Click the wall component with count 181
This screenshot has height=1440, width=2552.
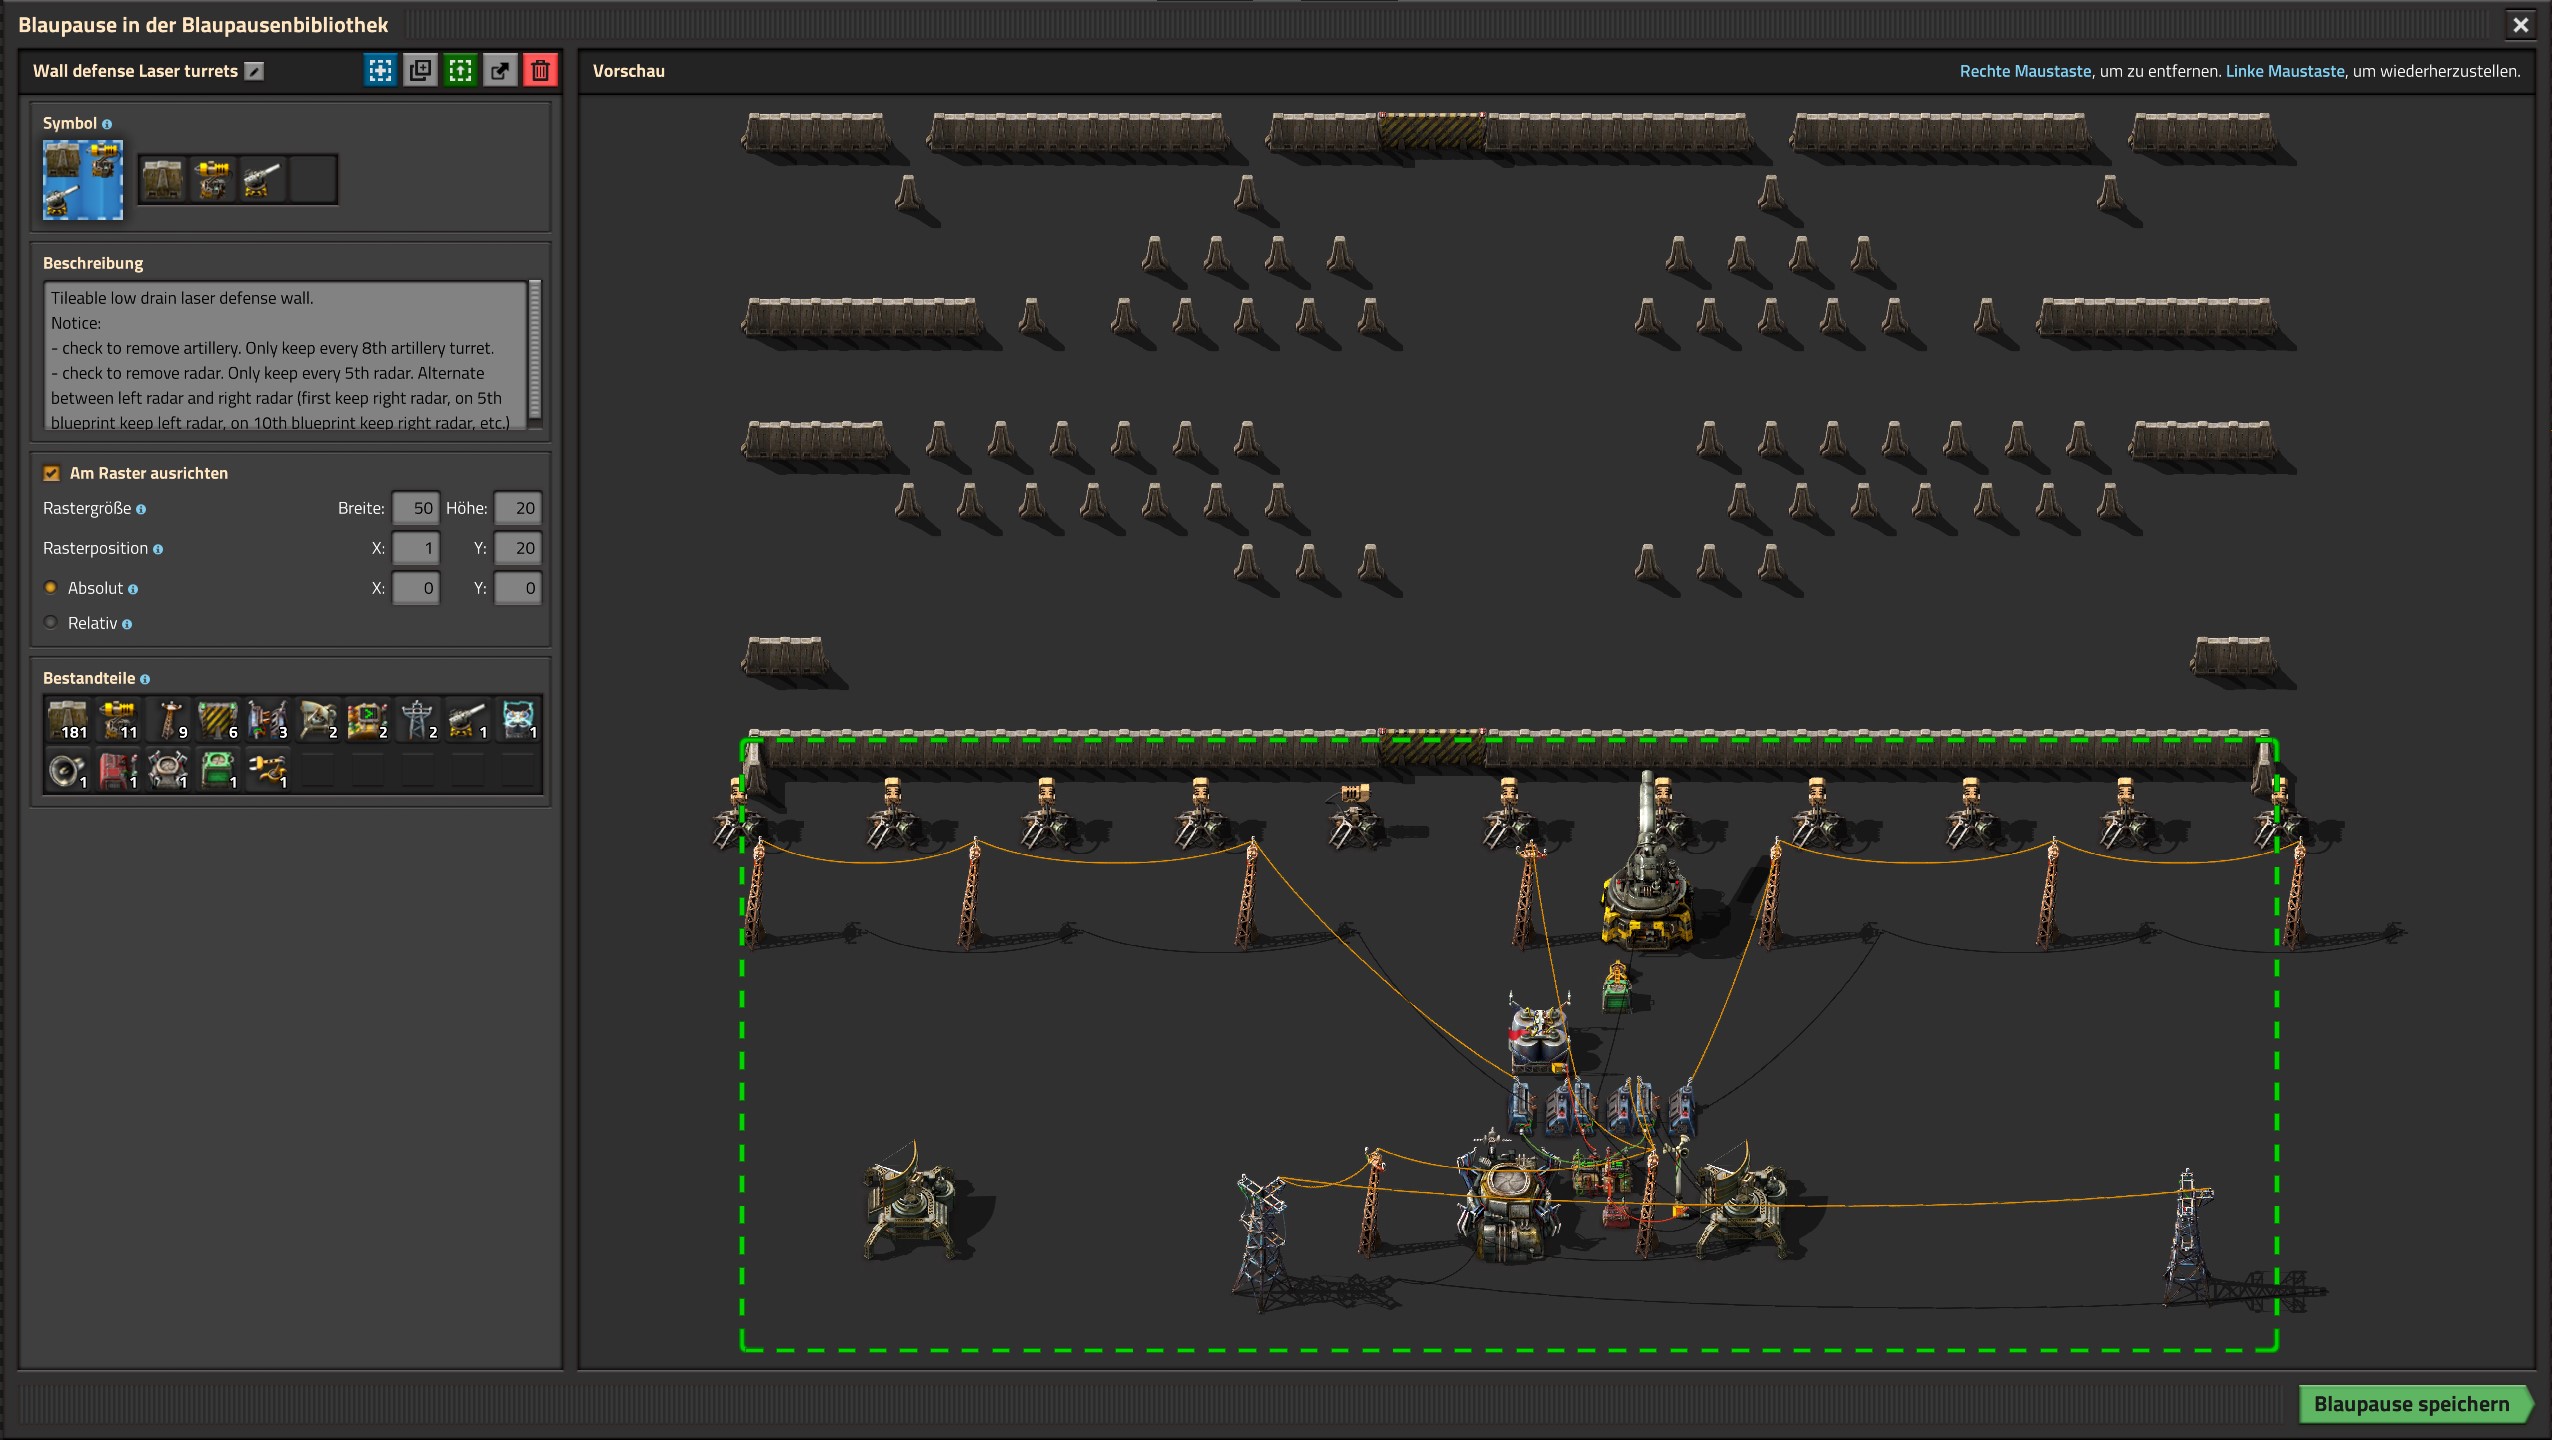point(68,720)
